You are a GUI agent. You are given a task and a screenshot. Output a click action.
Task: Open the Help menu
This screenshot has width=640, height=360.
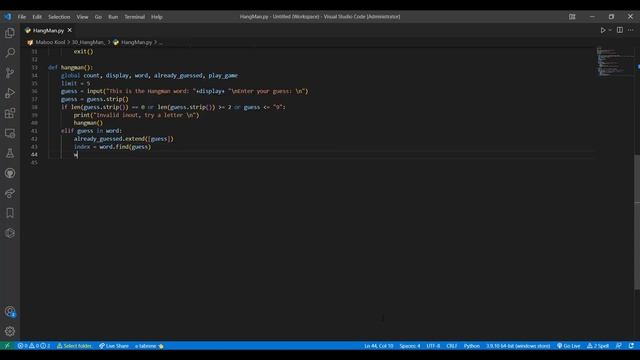(x=157, y=17)
